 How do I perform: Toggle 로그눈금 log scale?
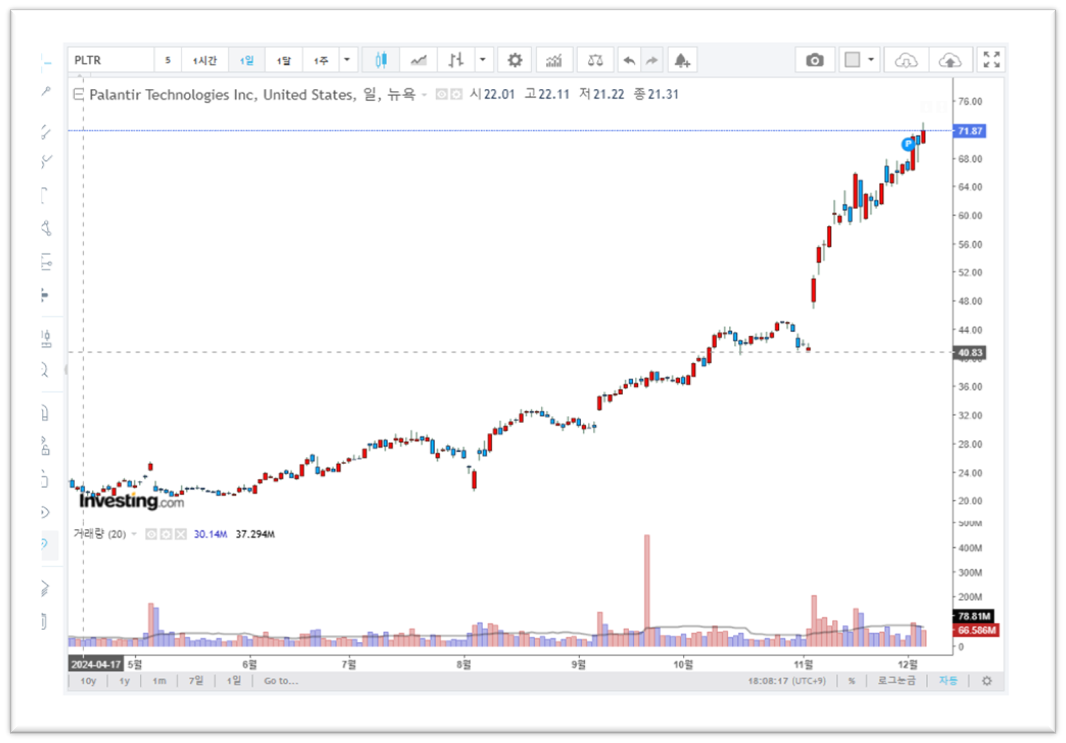point(896,680)
